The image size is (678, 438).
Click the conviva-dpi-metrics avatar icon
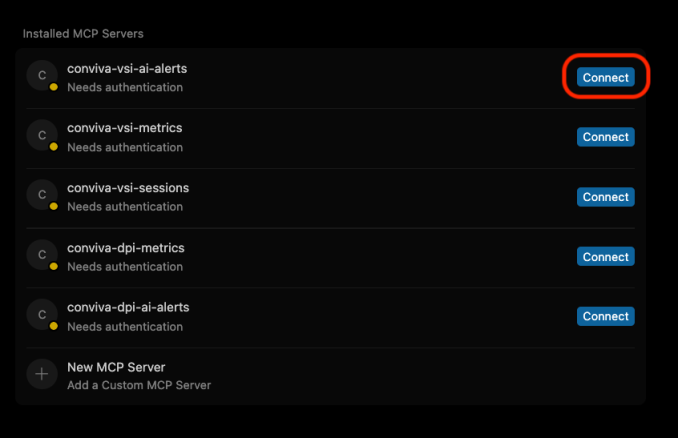point(42,256)
